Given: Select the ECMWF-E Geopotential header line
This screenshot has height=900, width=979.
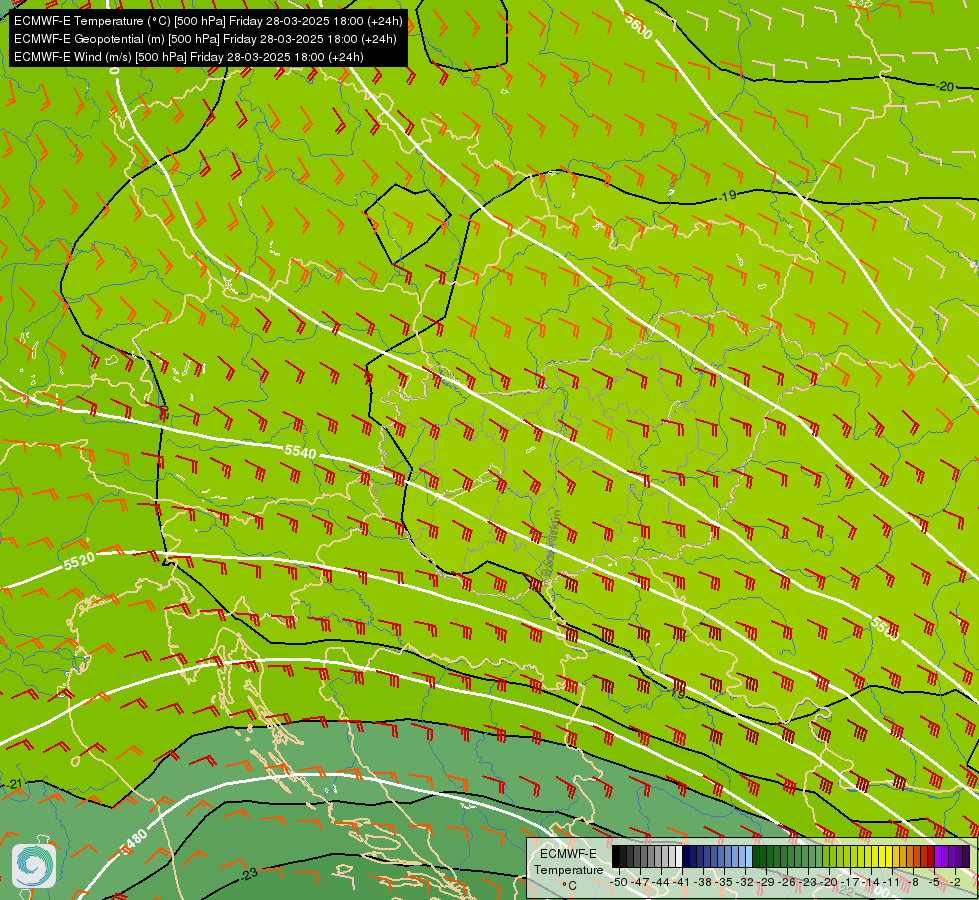Looking at the screenshot, I should (205, 39).
